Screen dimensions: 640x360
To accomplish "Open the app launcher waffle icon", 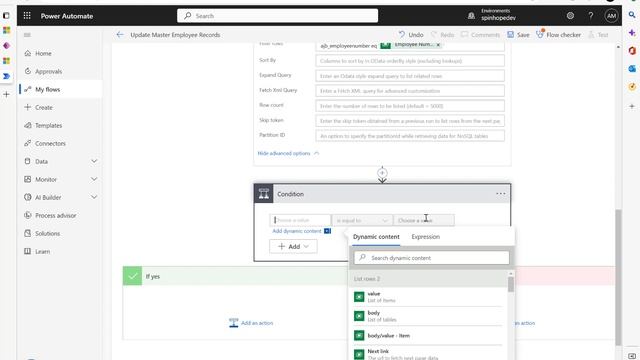I will (x=27, y=16).
